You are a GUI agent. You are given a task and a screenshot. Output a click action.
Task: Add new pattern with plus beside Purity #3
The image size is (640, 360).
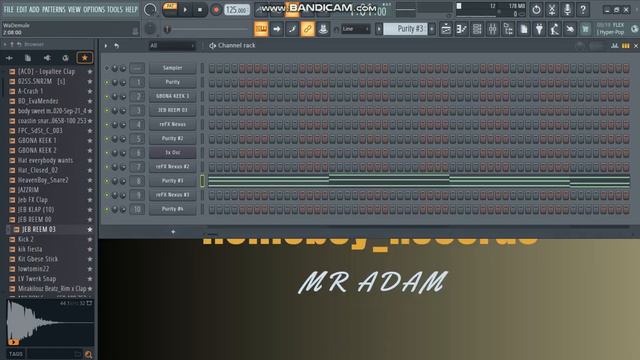[432, 29]
